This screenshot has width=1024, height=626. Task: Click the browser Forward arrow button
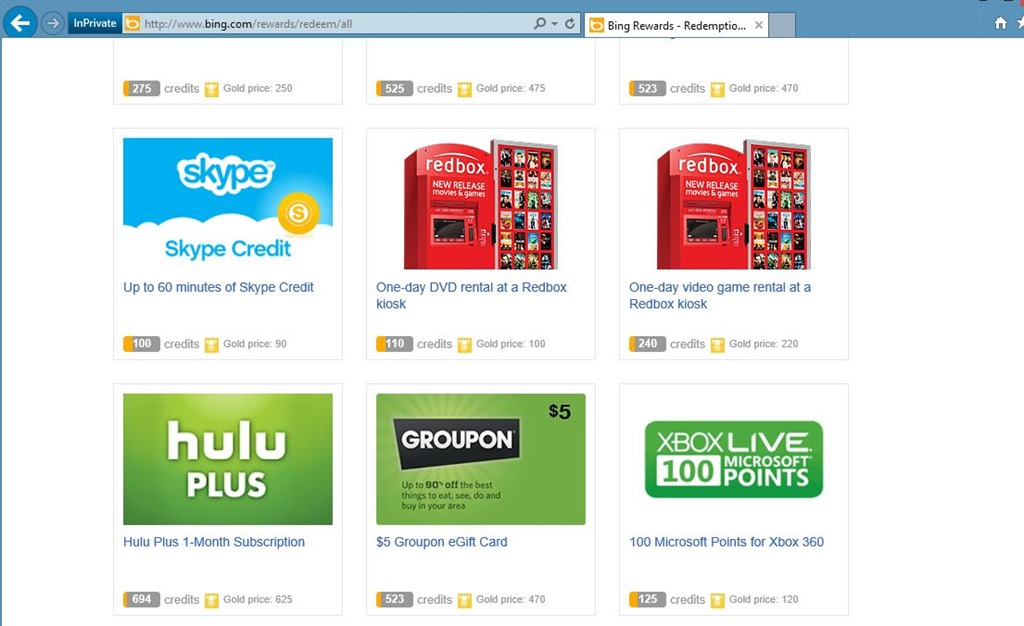(52, 23)
